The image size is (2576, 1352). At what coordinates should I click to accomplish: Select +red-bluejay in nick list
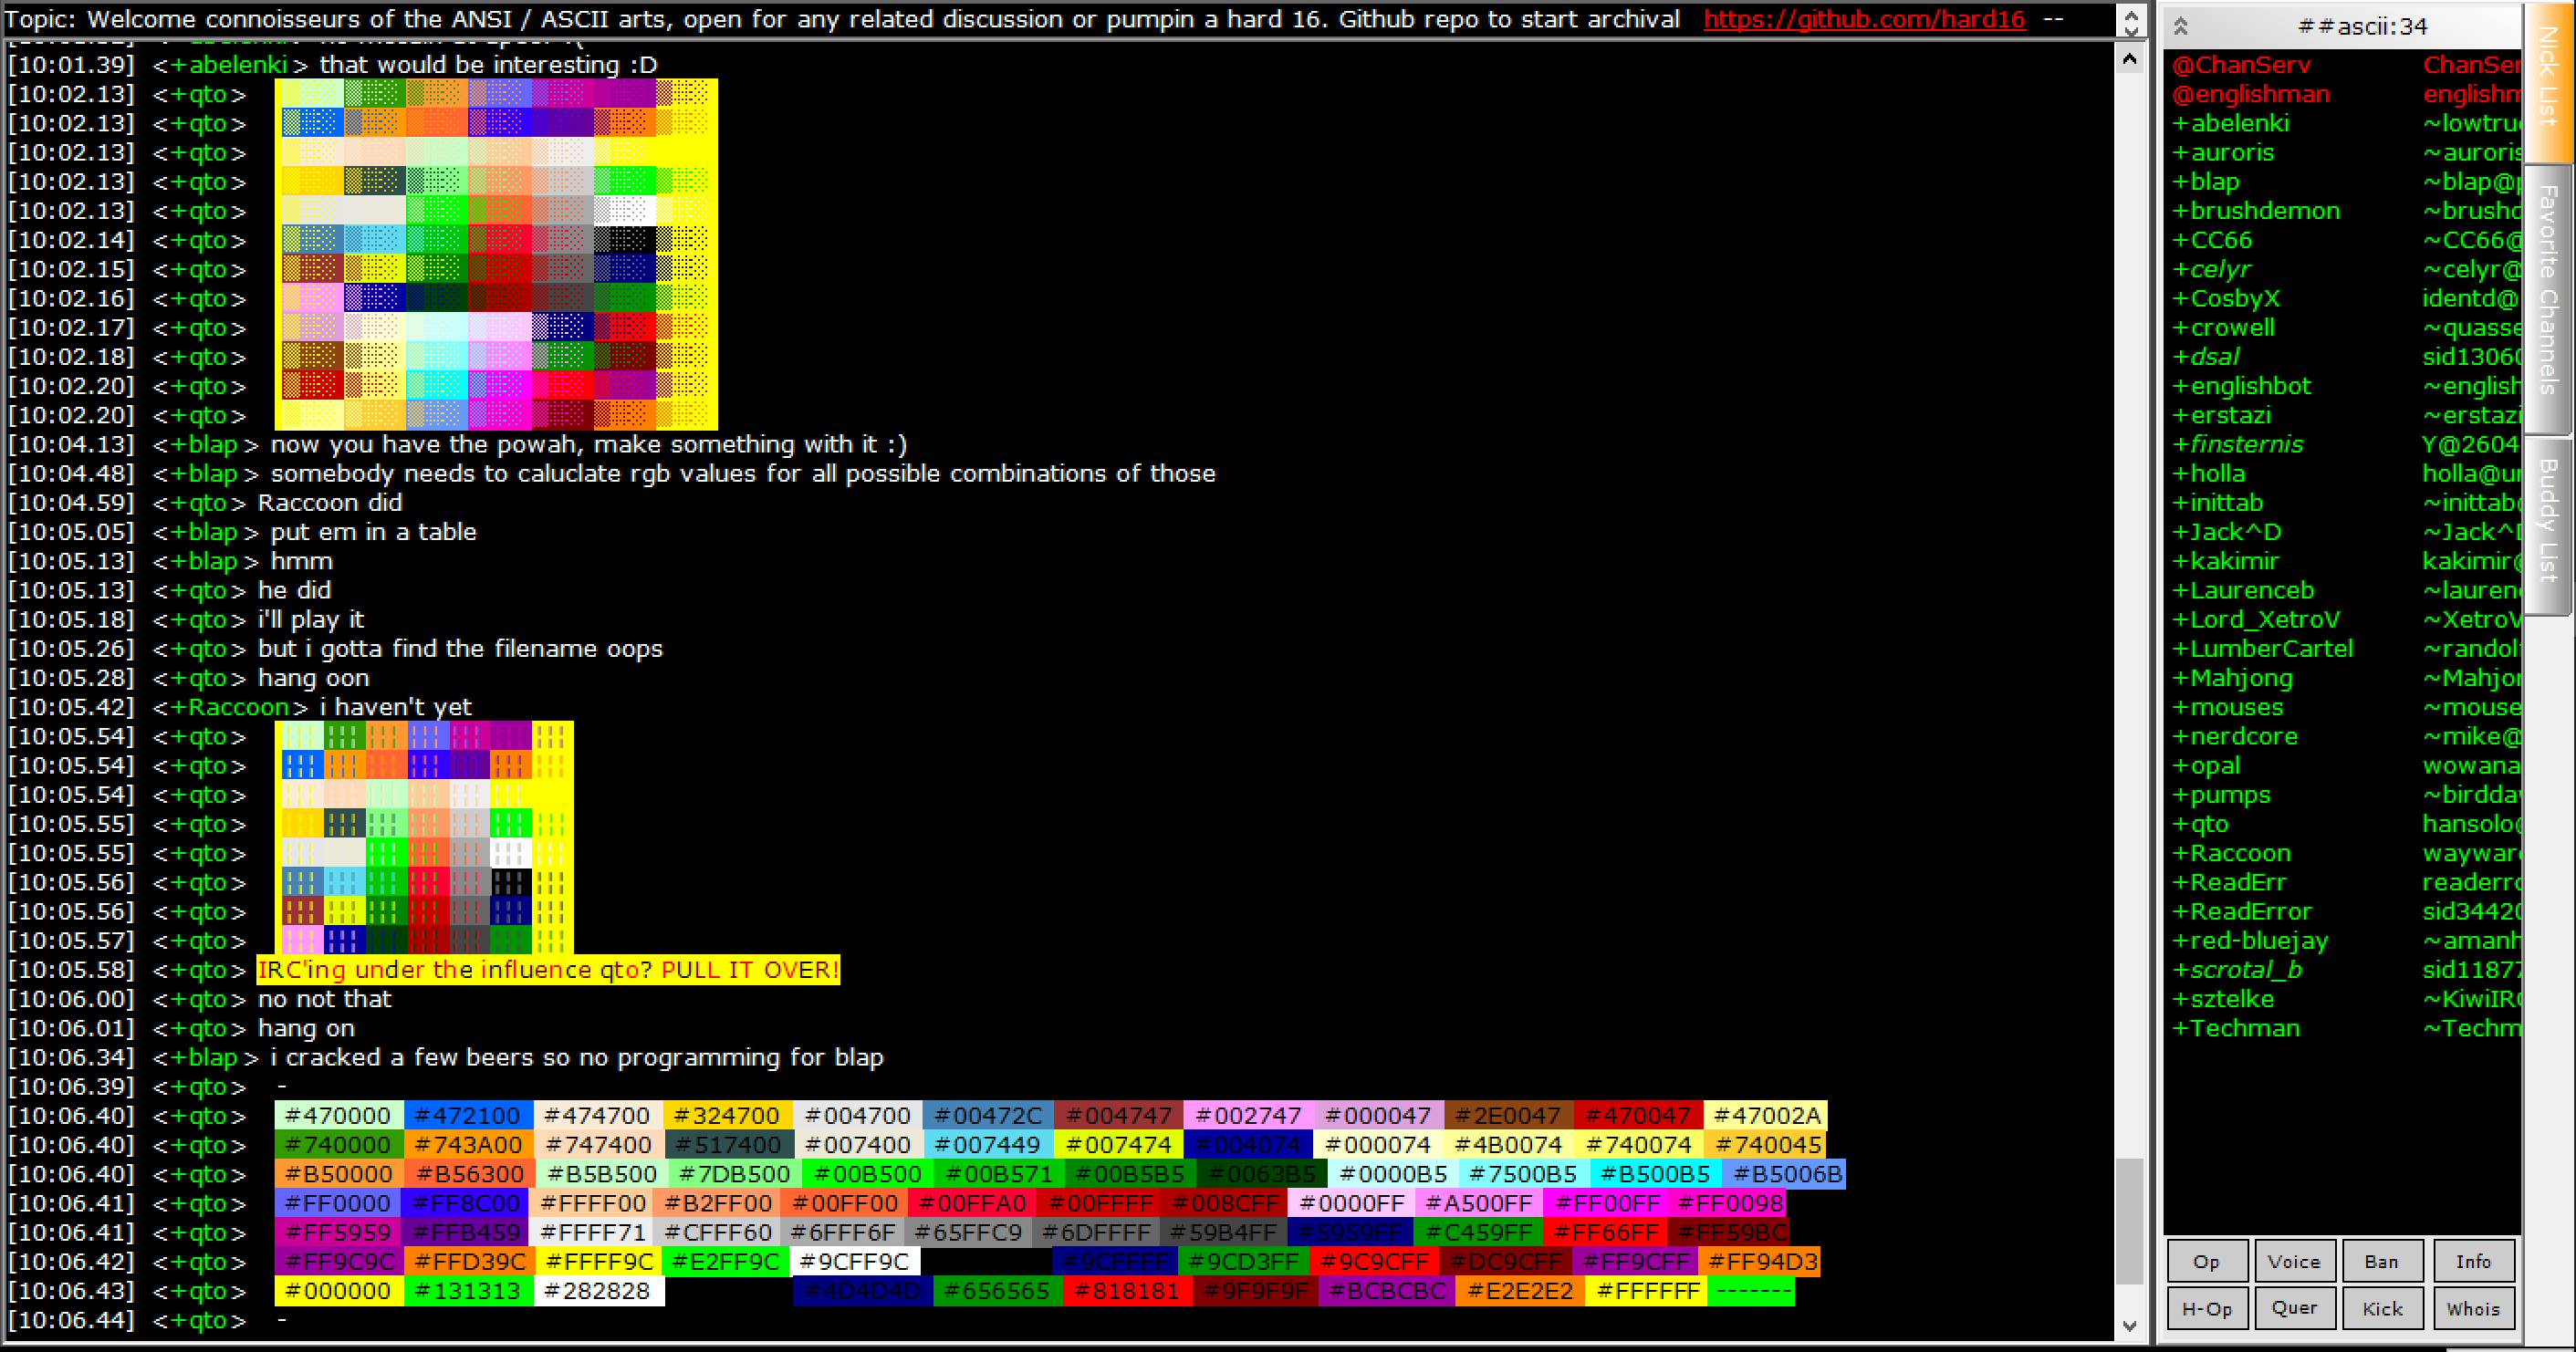pyautogui.click(x=2249, y=941)
